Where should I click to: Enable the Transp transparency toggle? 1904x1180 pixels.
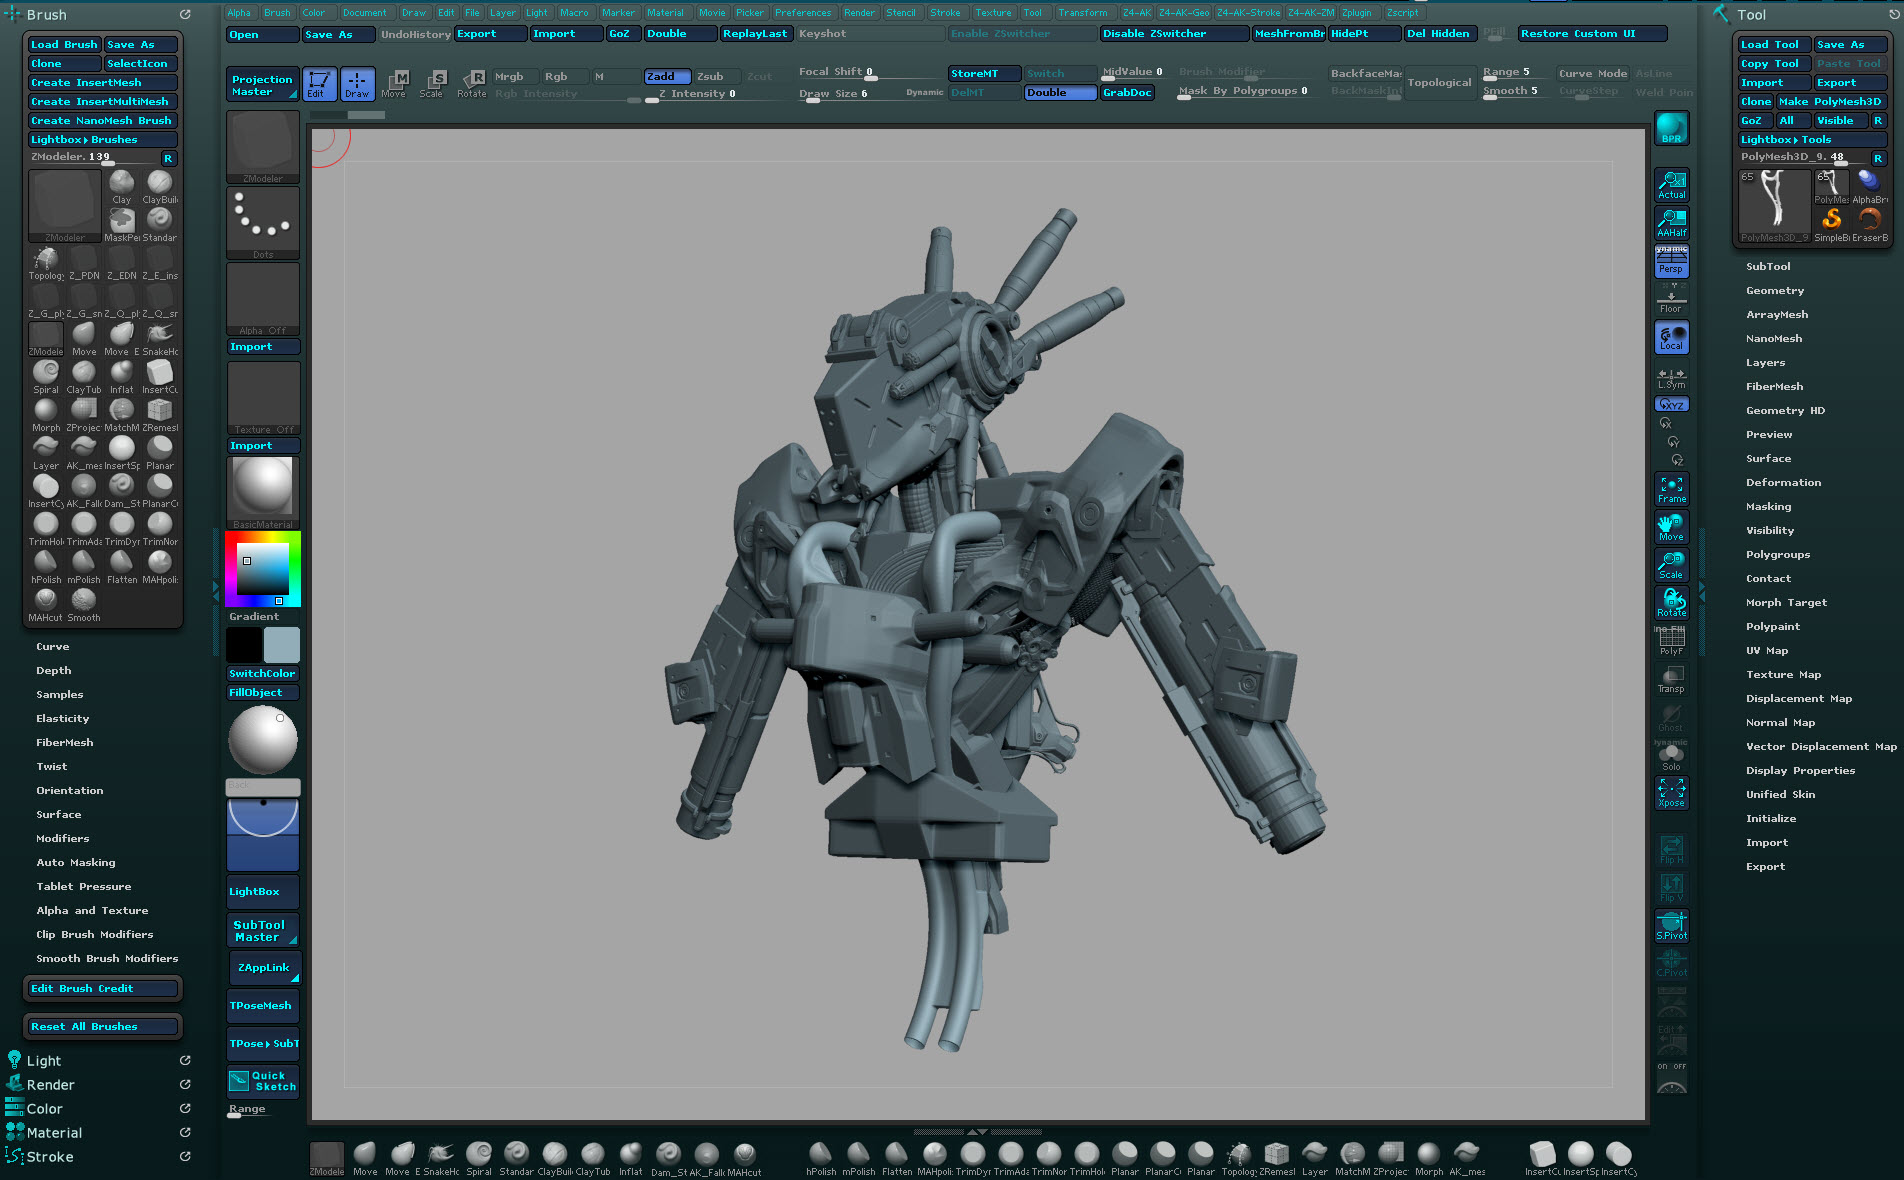point(1671,679)
